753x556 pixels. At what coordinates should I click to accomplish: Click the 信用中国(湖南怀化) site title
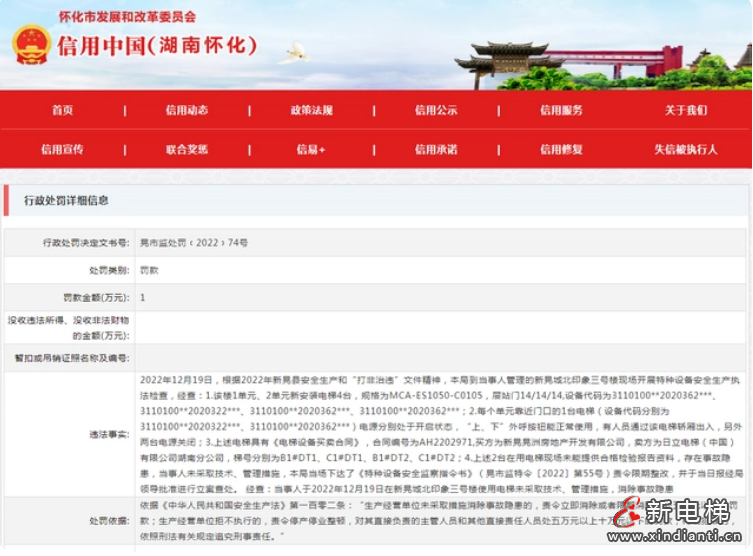click(157, 46)
